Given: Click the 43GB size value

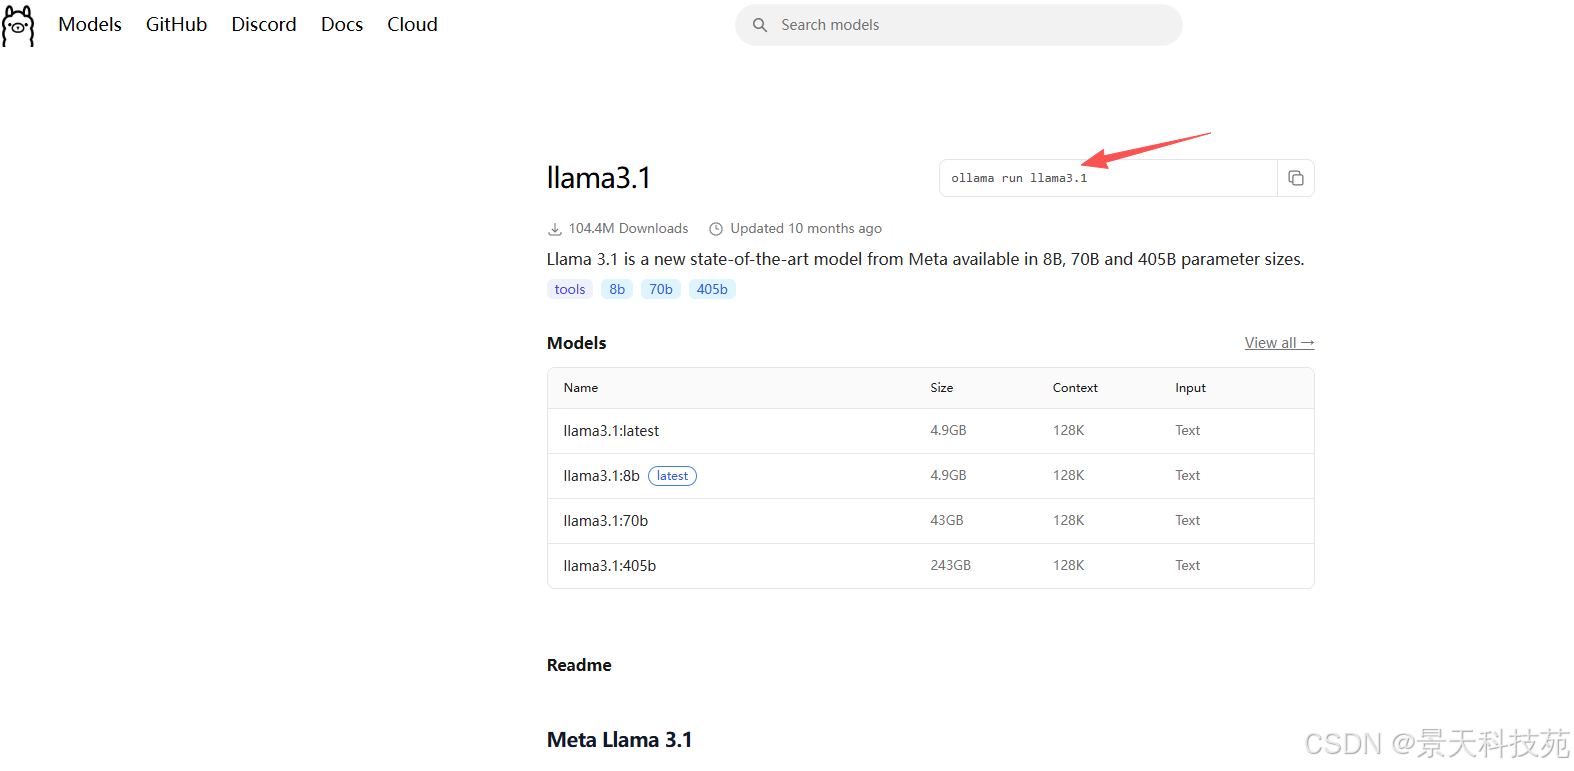Looking at the screenshot, I should point(947,521).
